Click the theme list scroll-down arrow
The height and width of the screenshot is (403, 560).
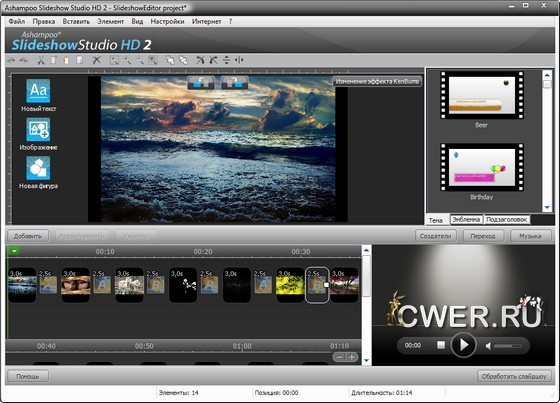tap(547, 207)
